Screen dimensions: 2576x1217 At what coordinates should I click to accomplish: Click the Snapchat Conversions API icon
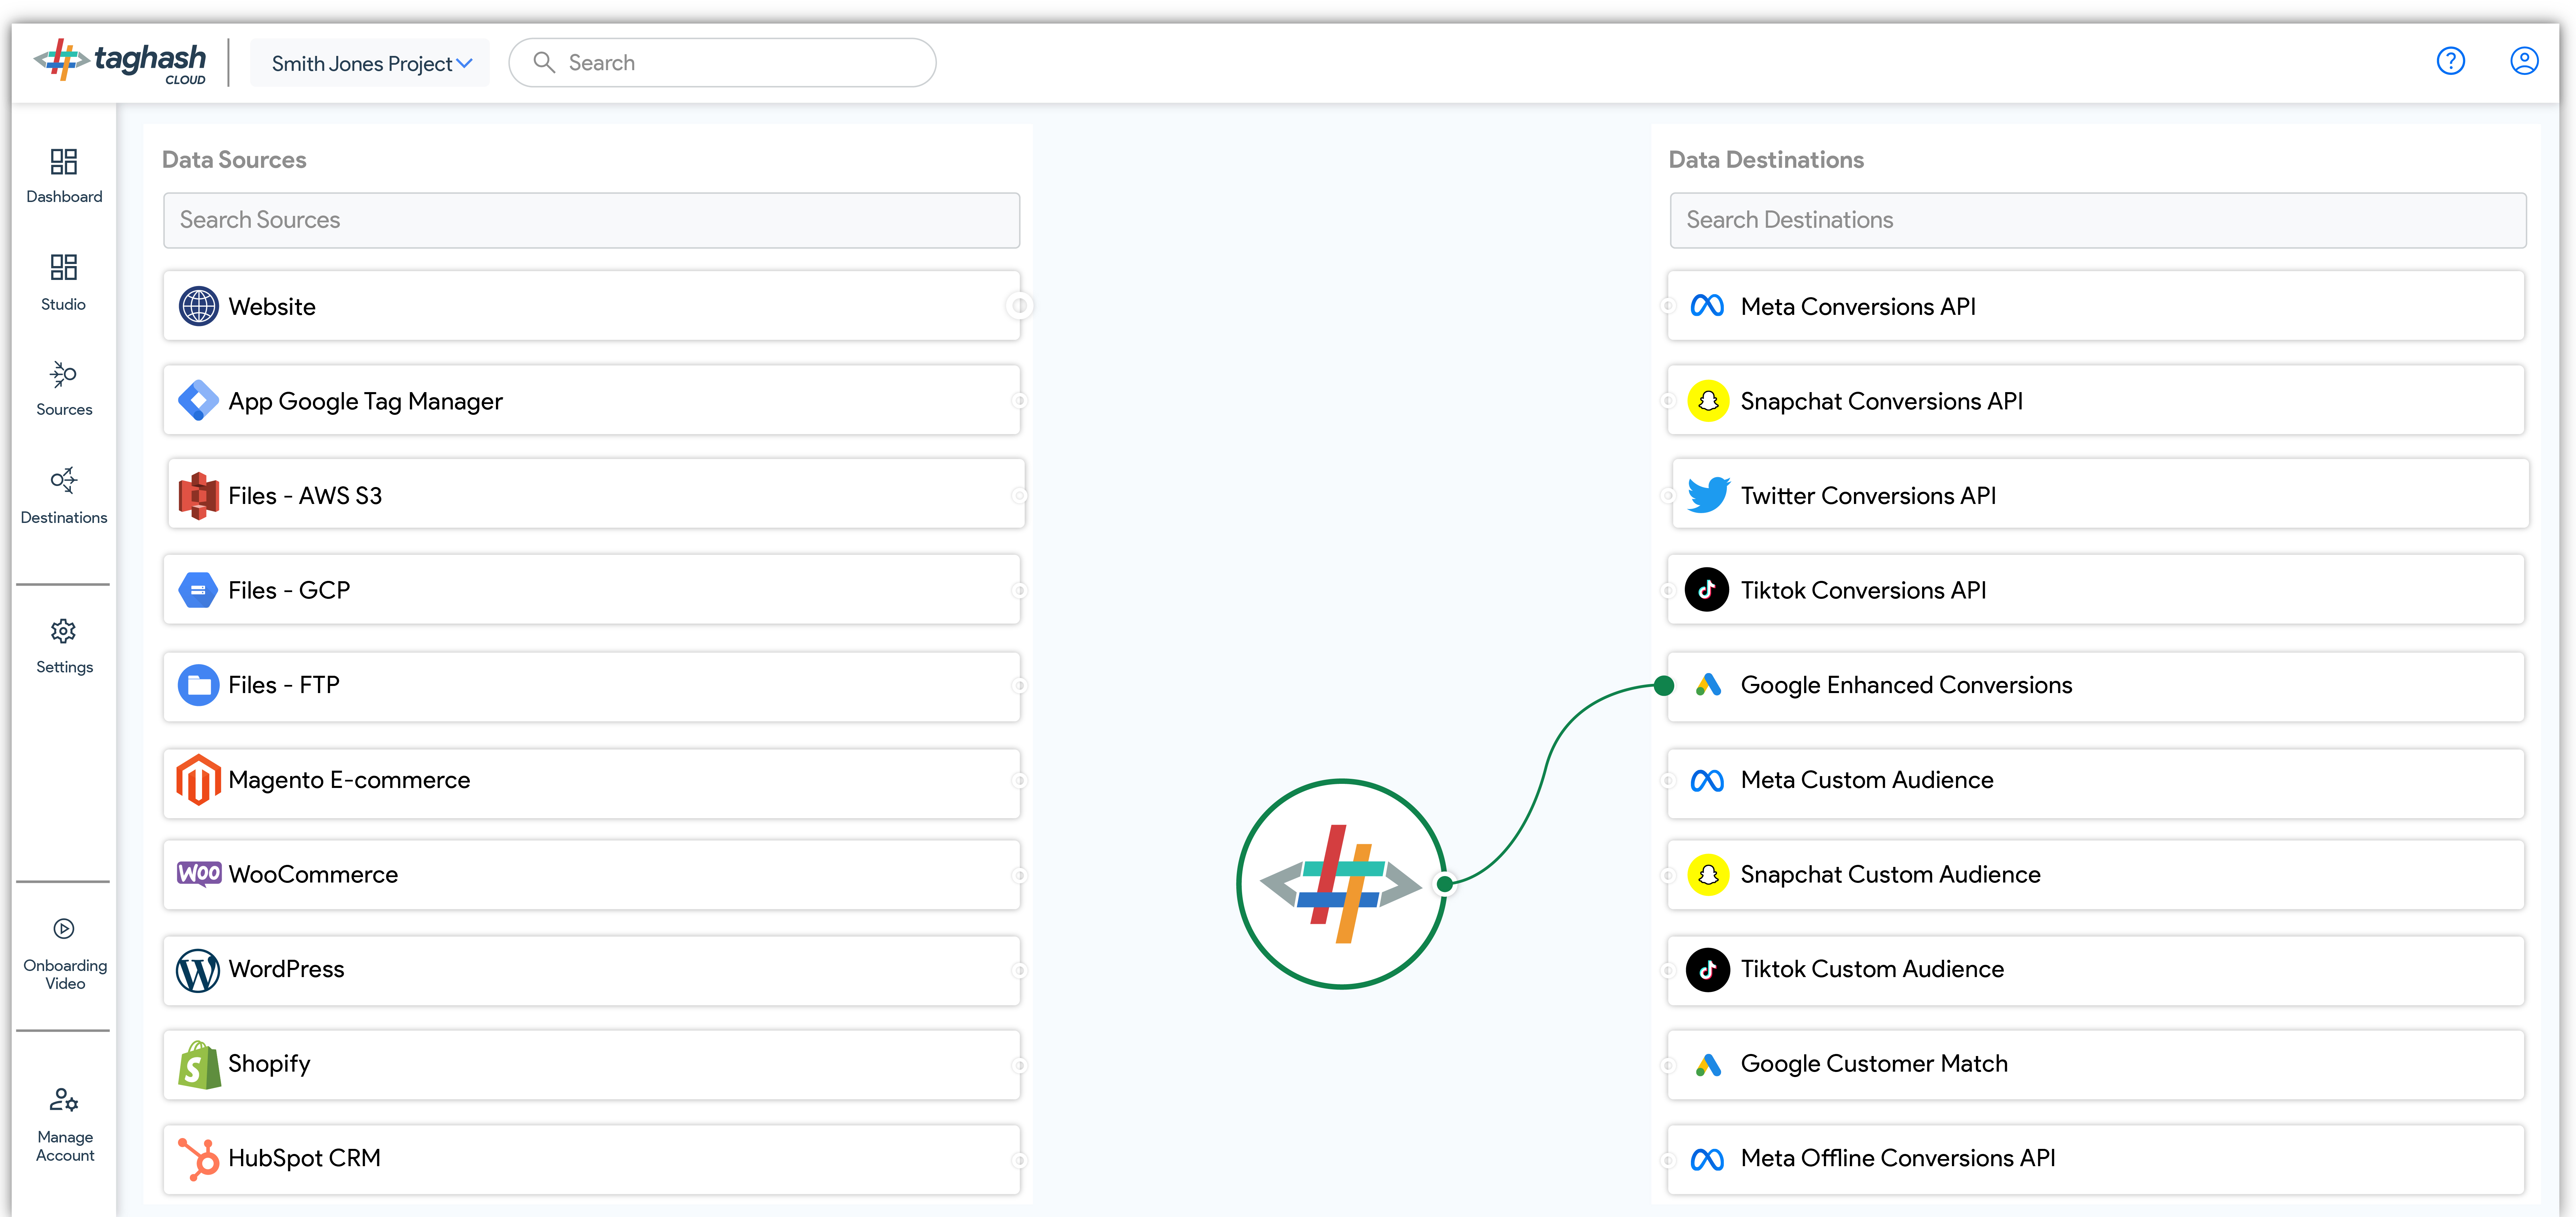[1708, 401]
